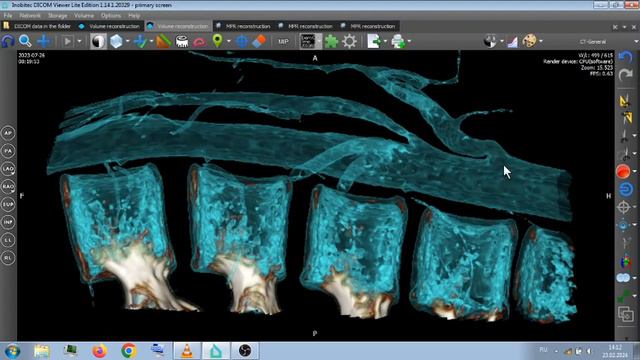Select the orange triangle ruler tool
Image resolution: width=640 pixels, height=360 pixels.
pyautogui.click(x=164, y=41)
